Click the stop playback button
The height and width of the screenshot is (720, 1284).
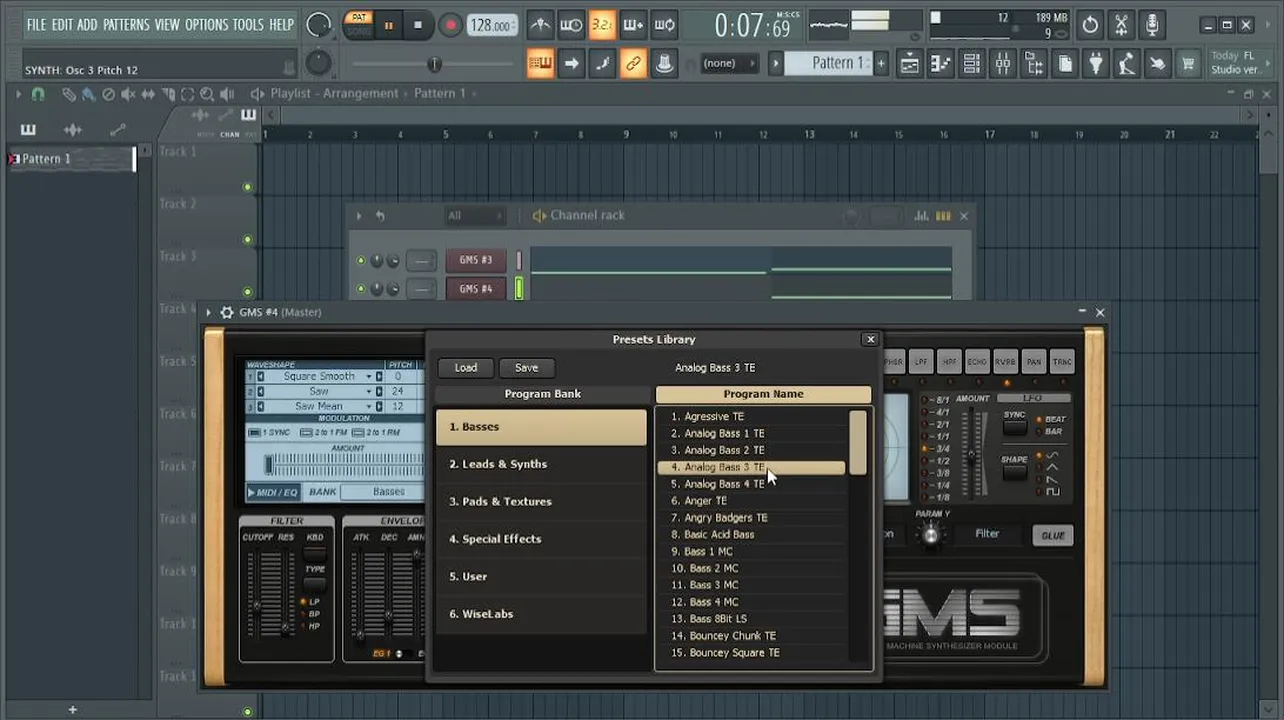pyautogui.click(x=418, y=25)
